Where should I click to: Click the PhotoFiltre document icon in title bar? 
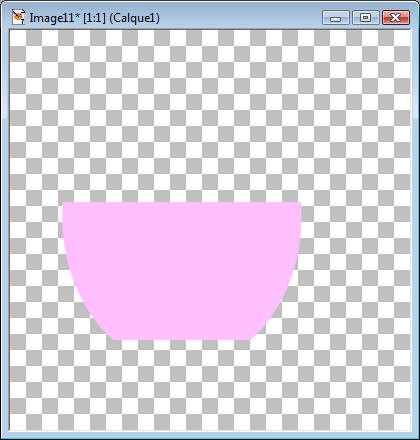18,17
